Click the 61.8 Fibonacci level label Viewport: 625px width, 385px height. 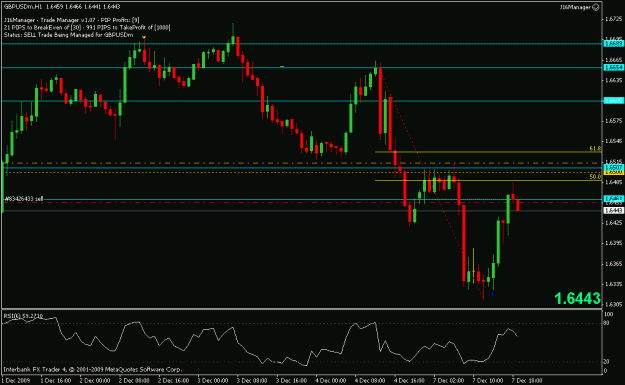[595, 148]
